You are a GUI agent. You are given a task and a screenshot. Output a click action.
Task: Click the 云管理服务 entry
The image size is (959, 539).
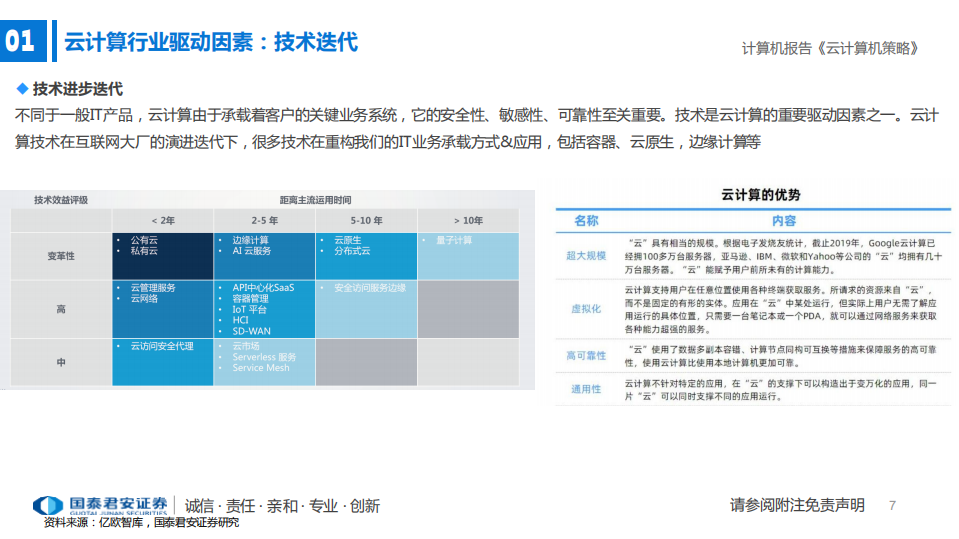click(153, 288)
